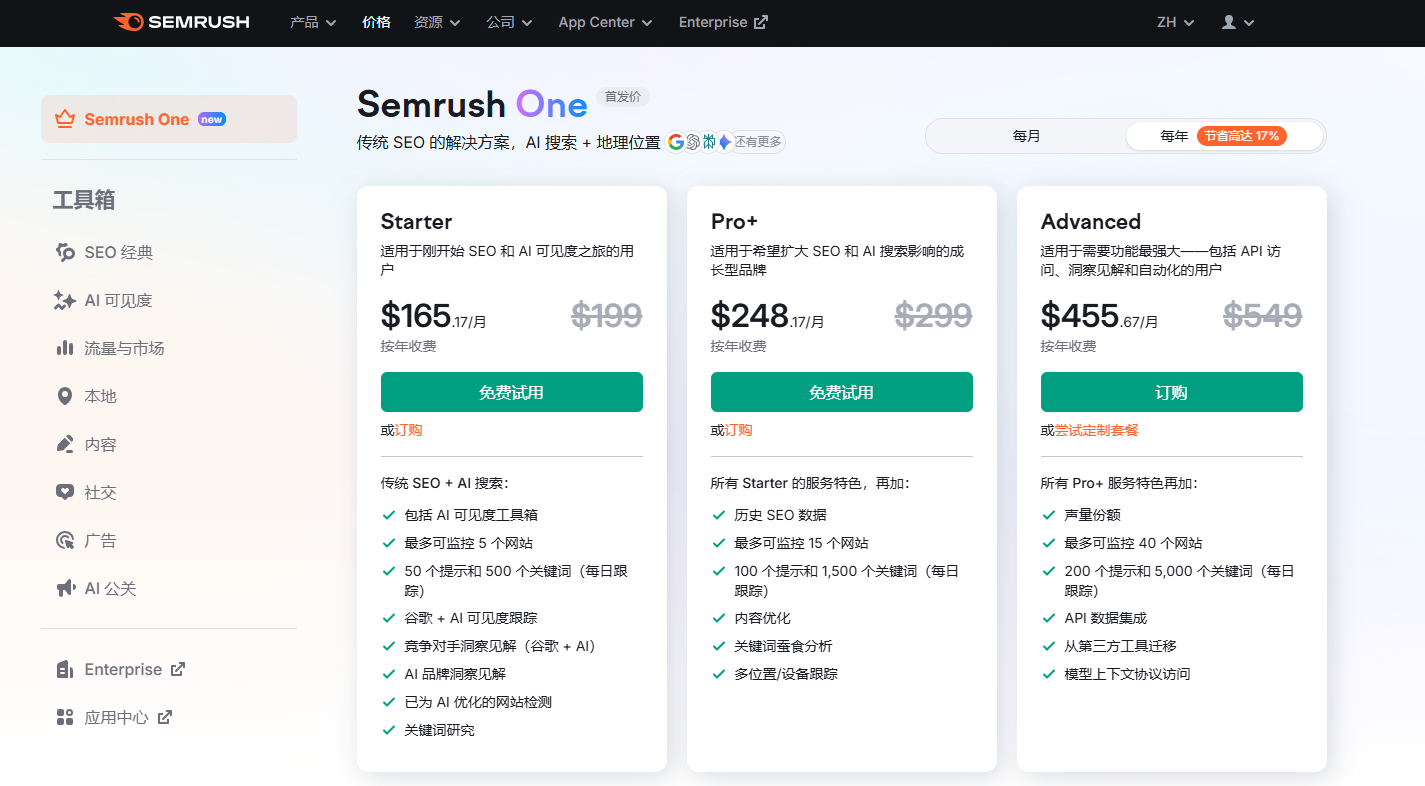Expand the ZH language selector
Image resolution: width=1425 pixels, height=786 pixels.
click(1173, 22)
